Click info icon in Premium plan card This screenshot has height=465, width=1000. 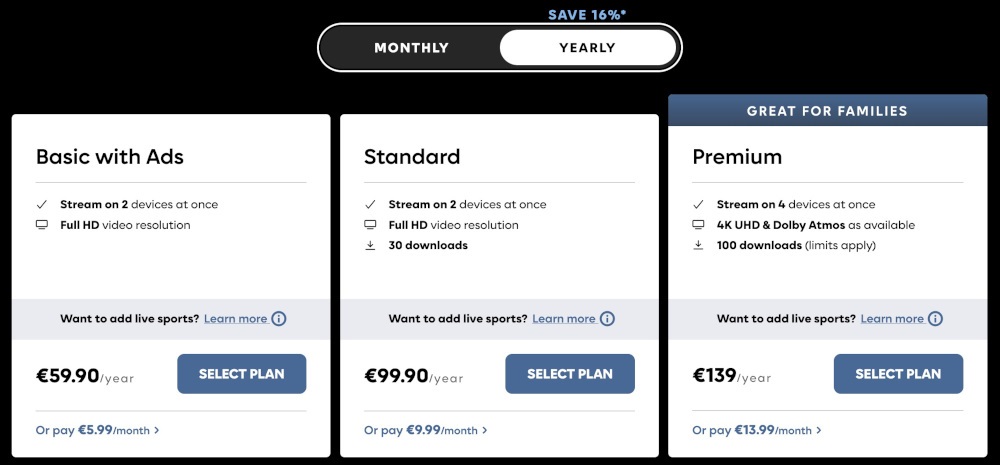point(935,319)
